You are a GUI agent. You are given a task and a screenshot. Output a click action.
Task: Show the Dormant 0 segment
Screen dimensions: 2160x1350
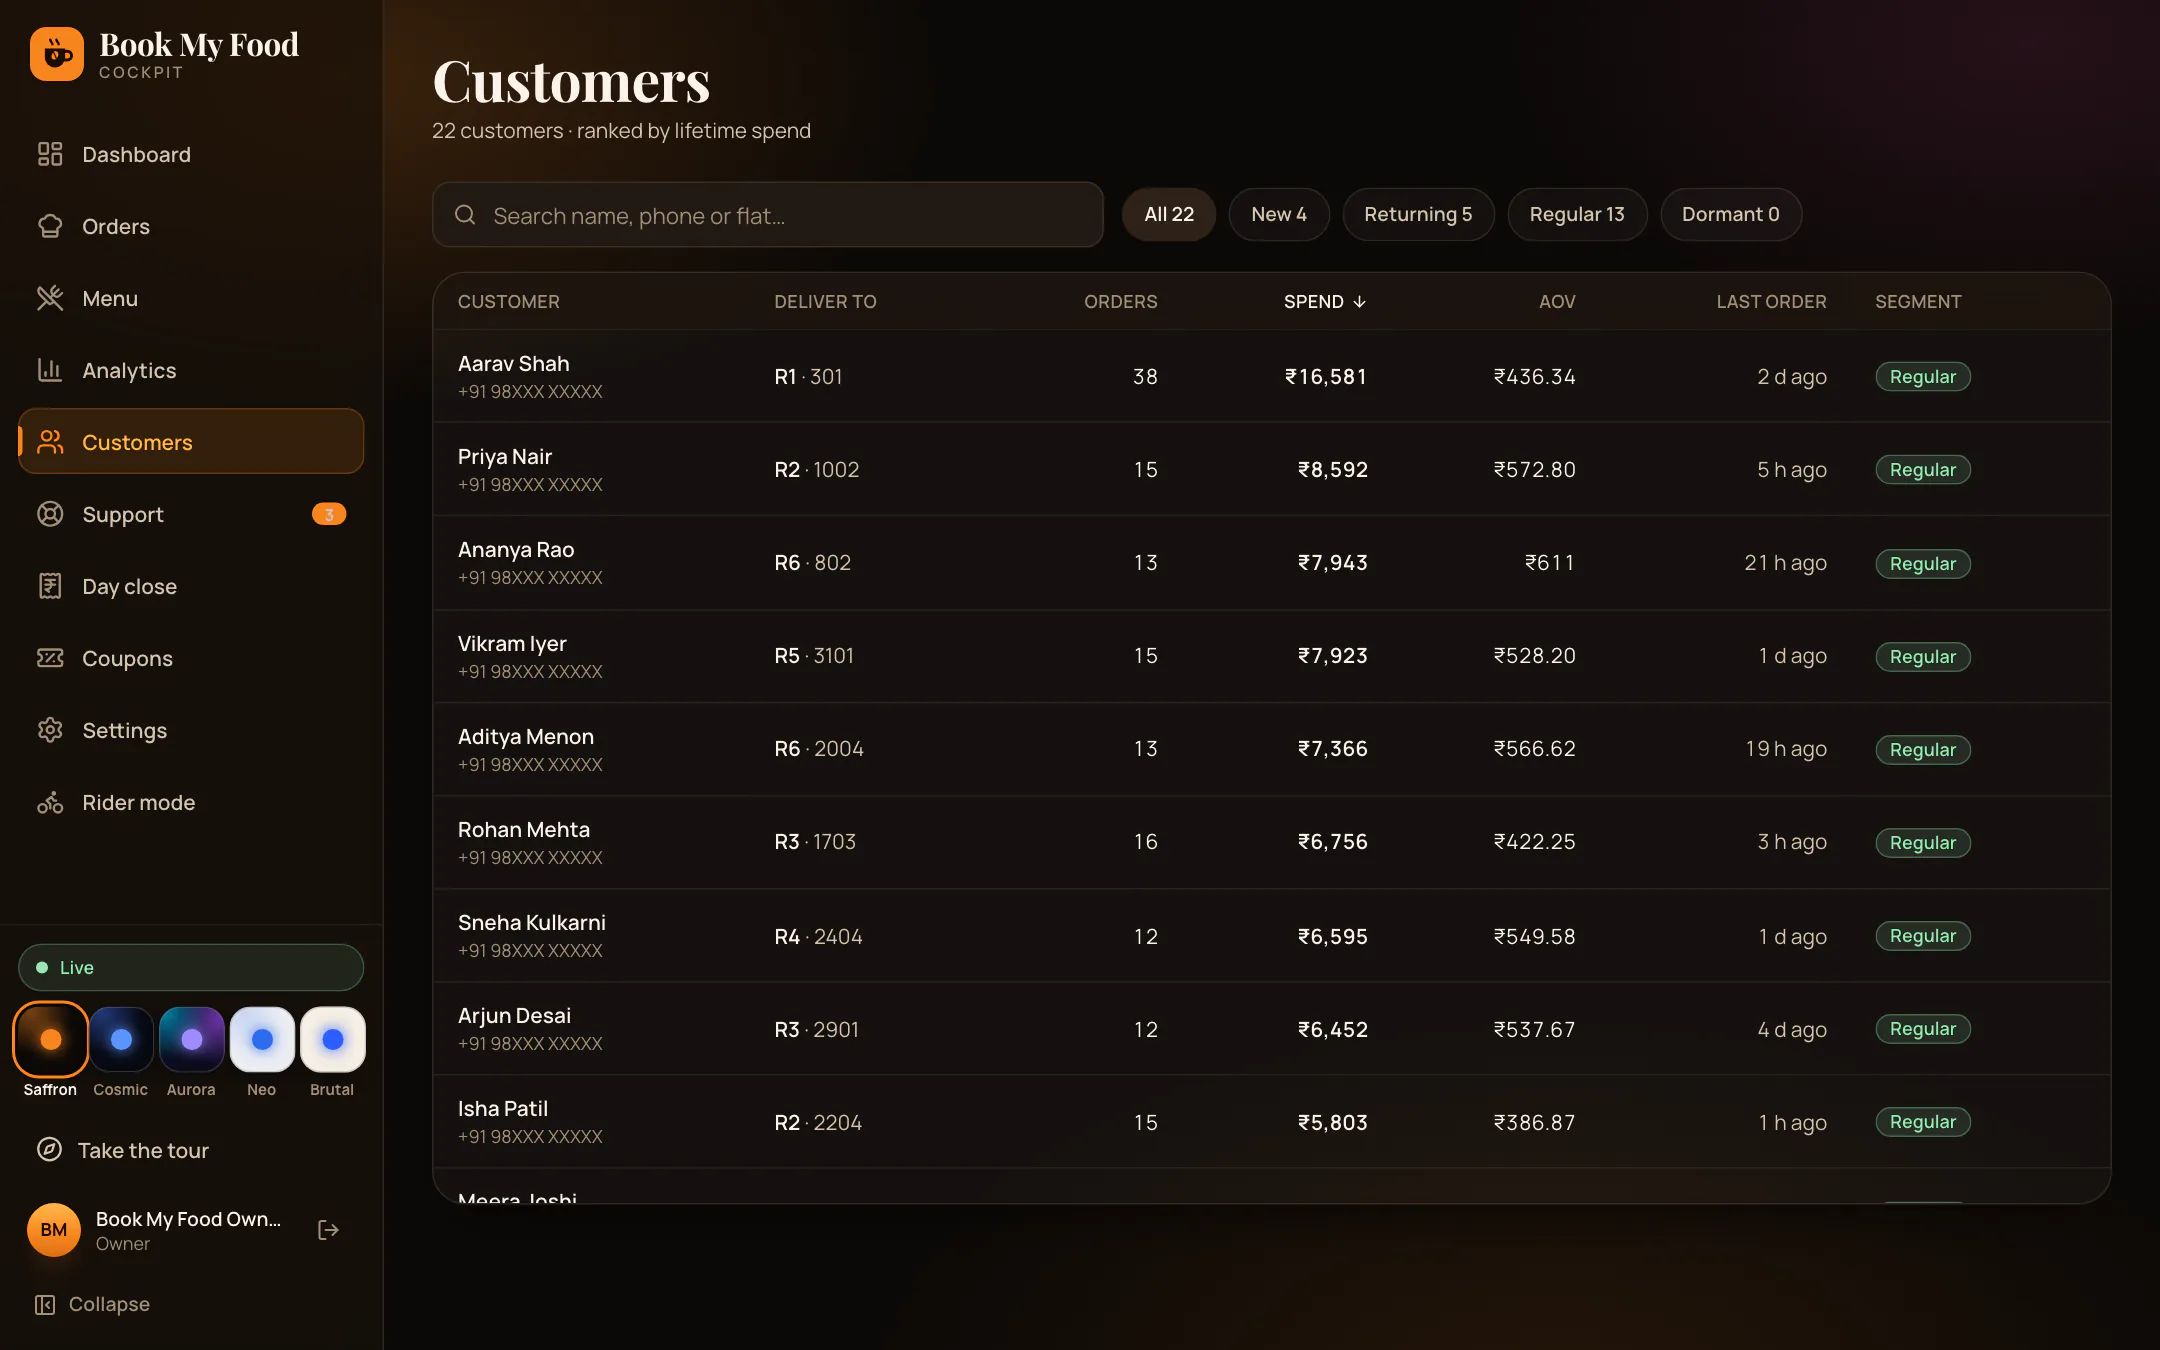(x=1731, y=214)
